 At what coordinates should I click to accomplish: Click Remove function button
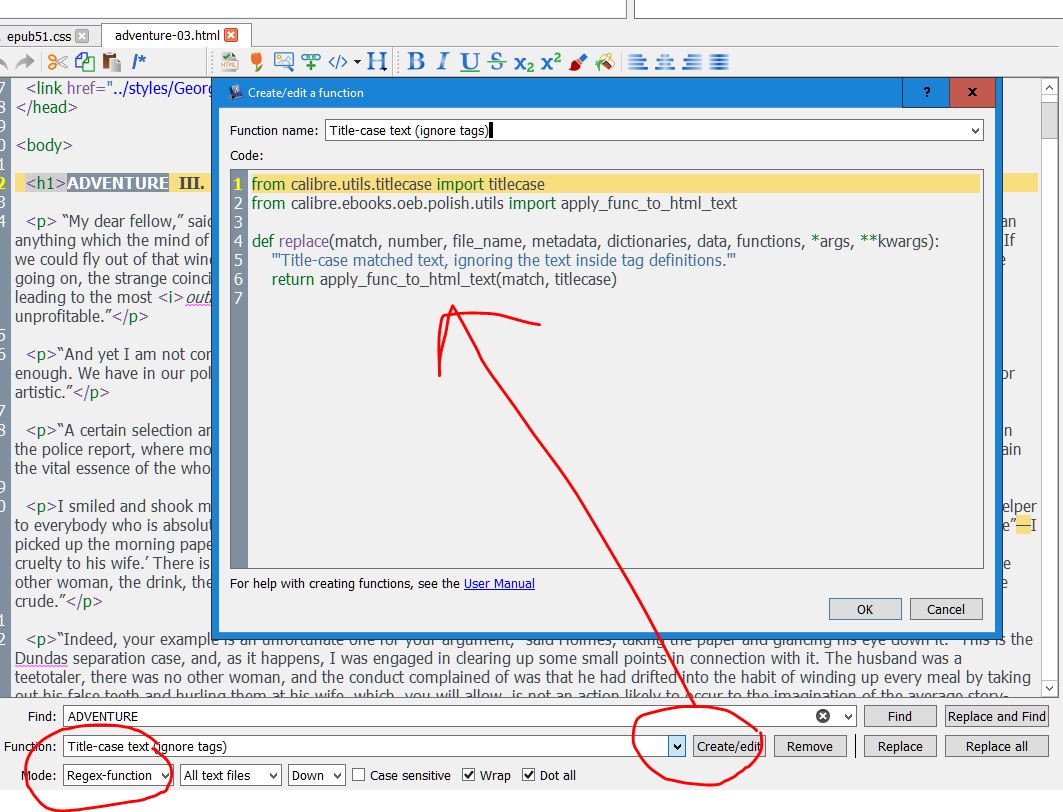click(809, 746)
